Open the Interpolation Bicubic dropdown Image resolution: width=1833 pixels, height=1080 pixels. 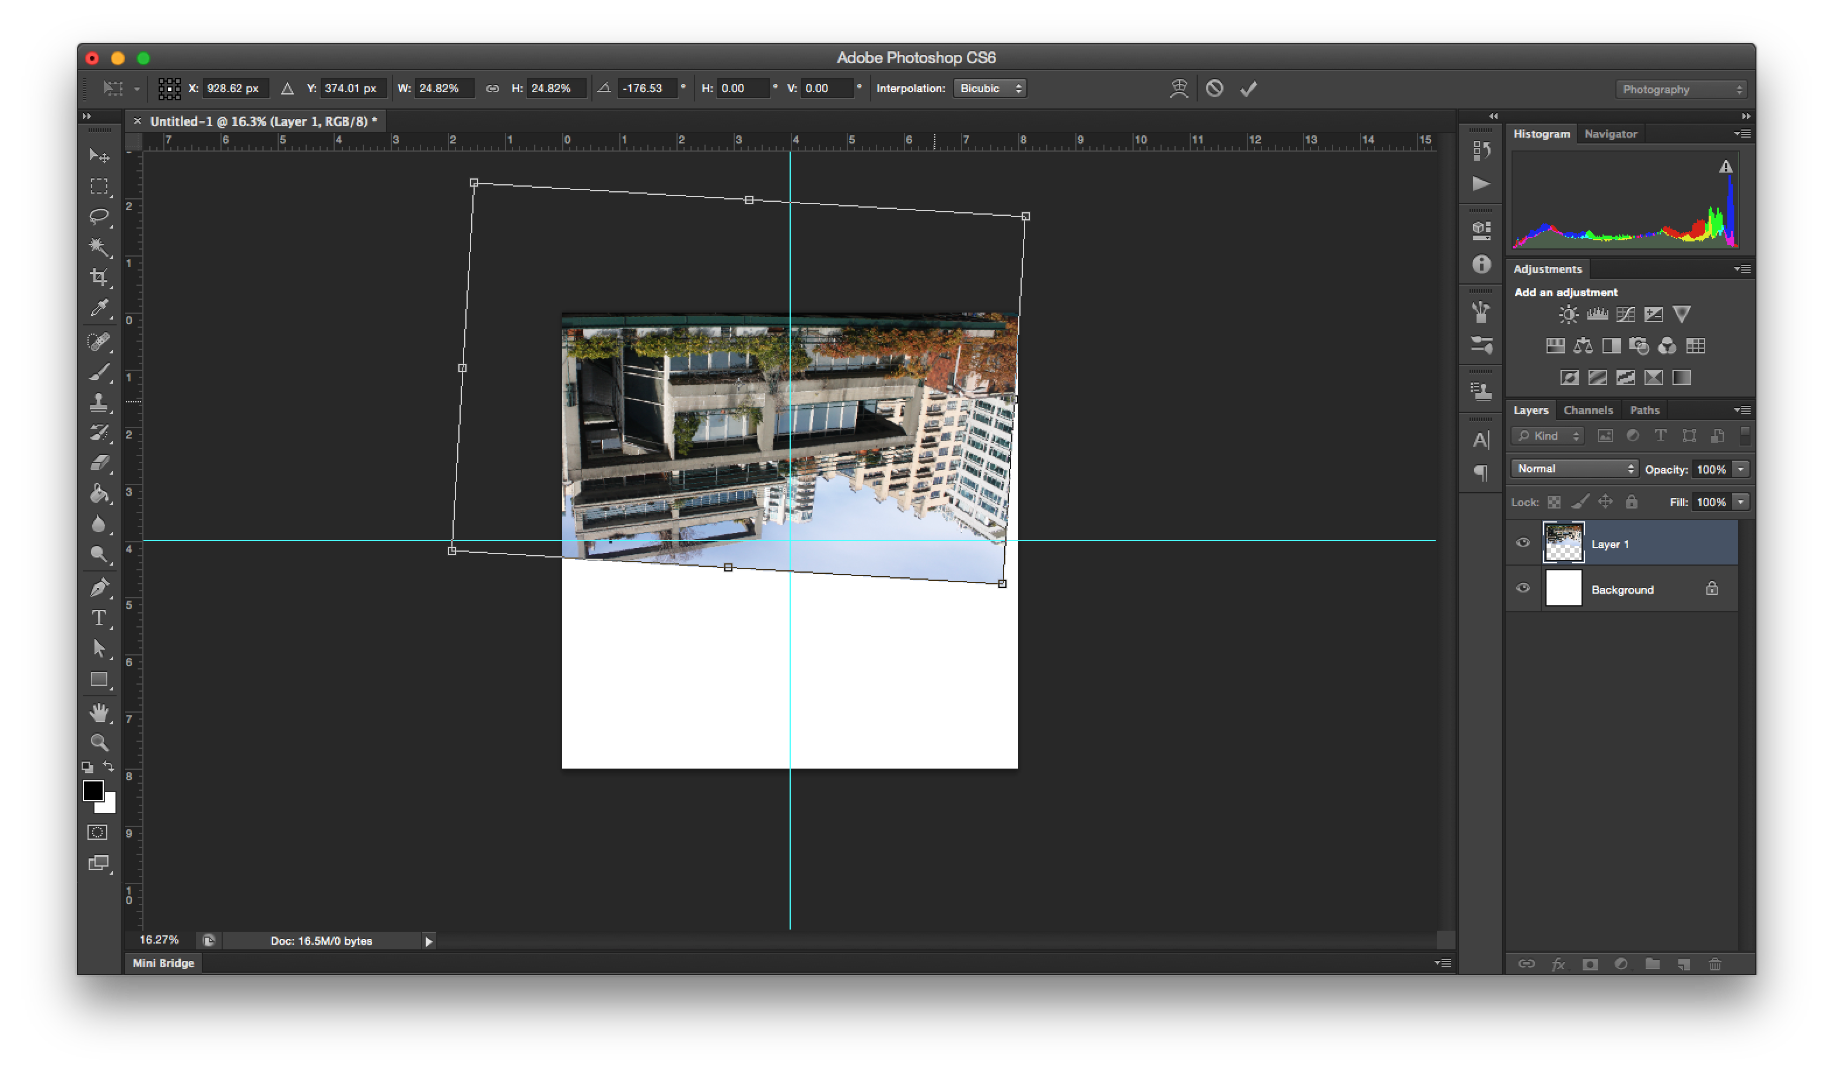coord(989,89)
